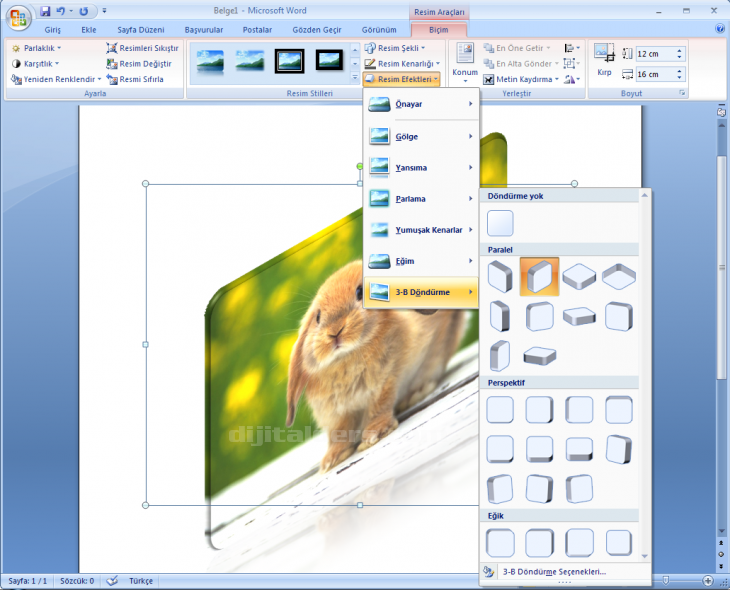730x590 pixels.
Task: Apply first picture style thumbnail with reflection
Action: [x=210, y=61]
